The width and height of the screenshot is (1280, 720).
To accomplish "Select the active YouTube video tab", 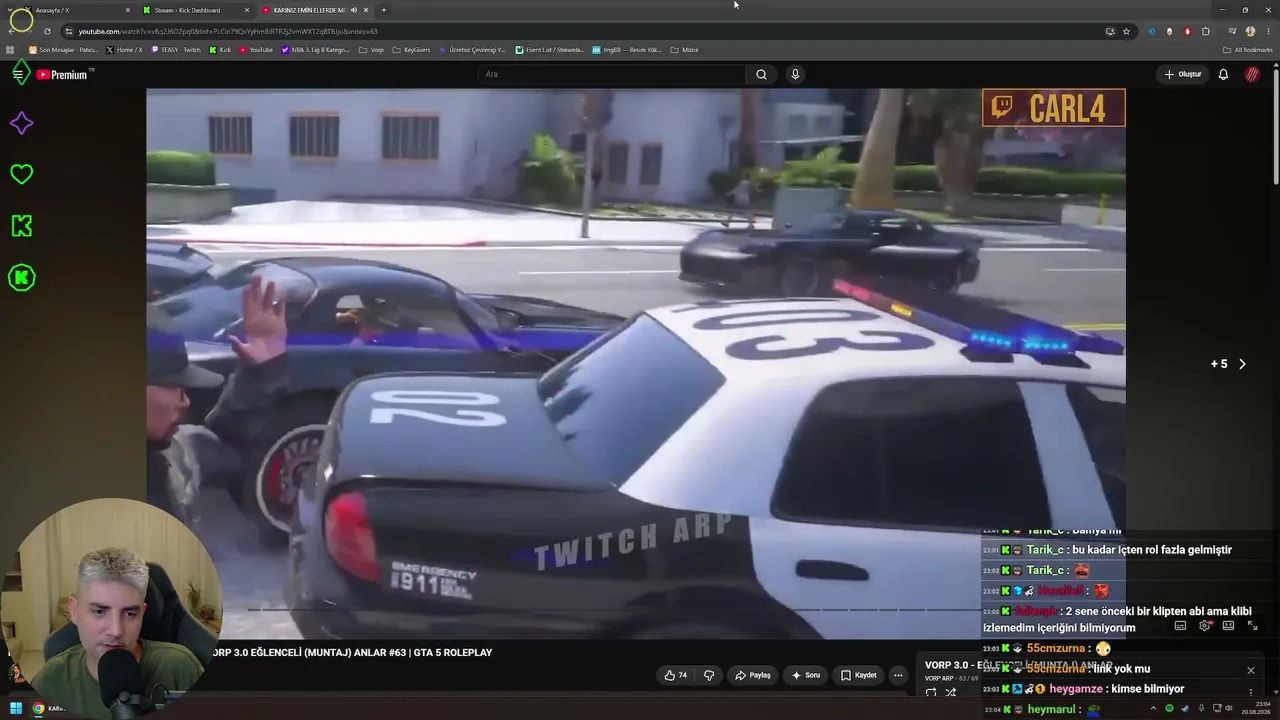I will (x=314, y=10).
